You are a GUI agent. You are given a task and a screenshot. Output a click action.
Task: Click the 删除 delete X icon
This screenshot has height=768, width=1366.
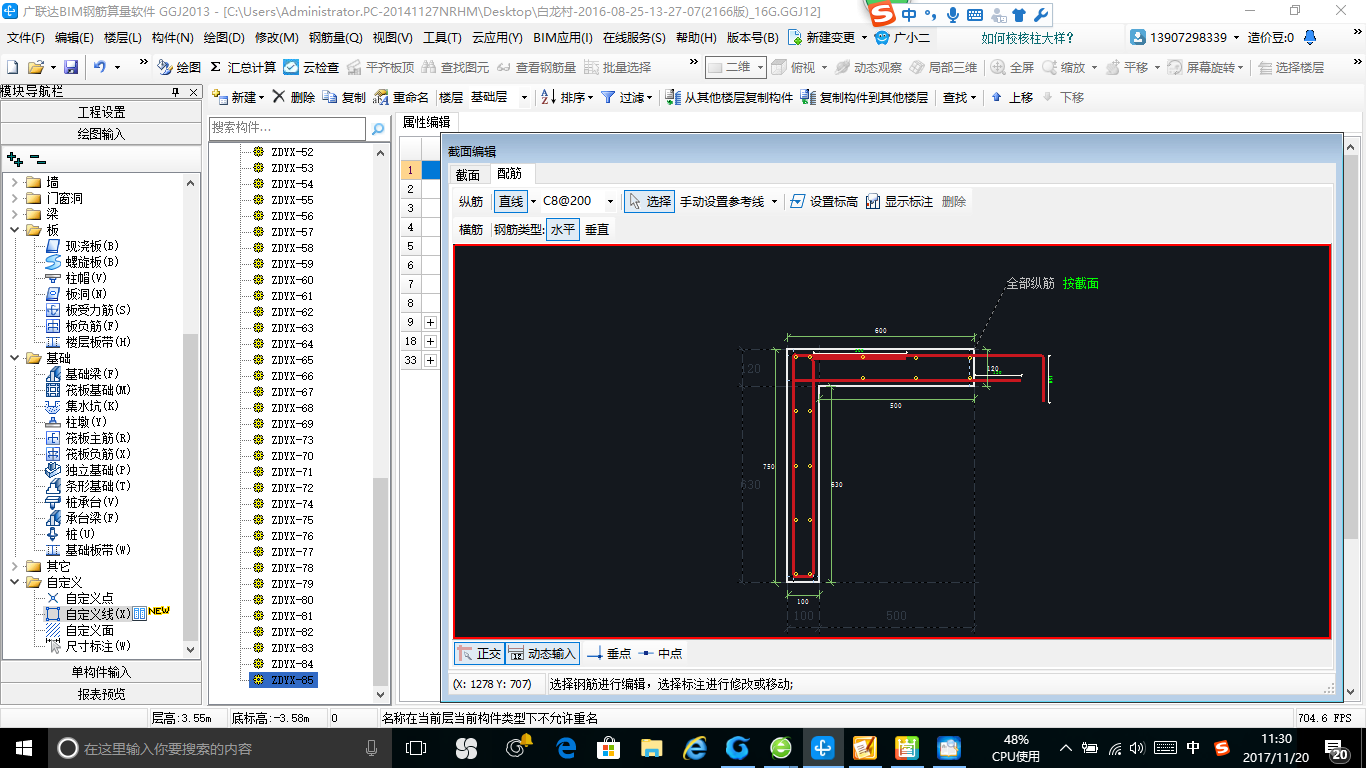click(x=279, y=97)
